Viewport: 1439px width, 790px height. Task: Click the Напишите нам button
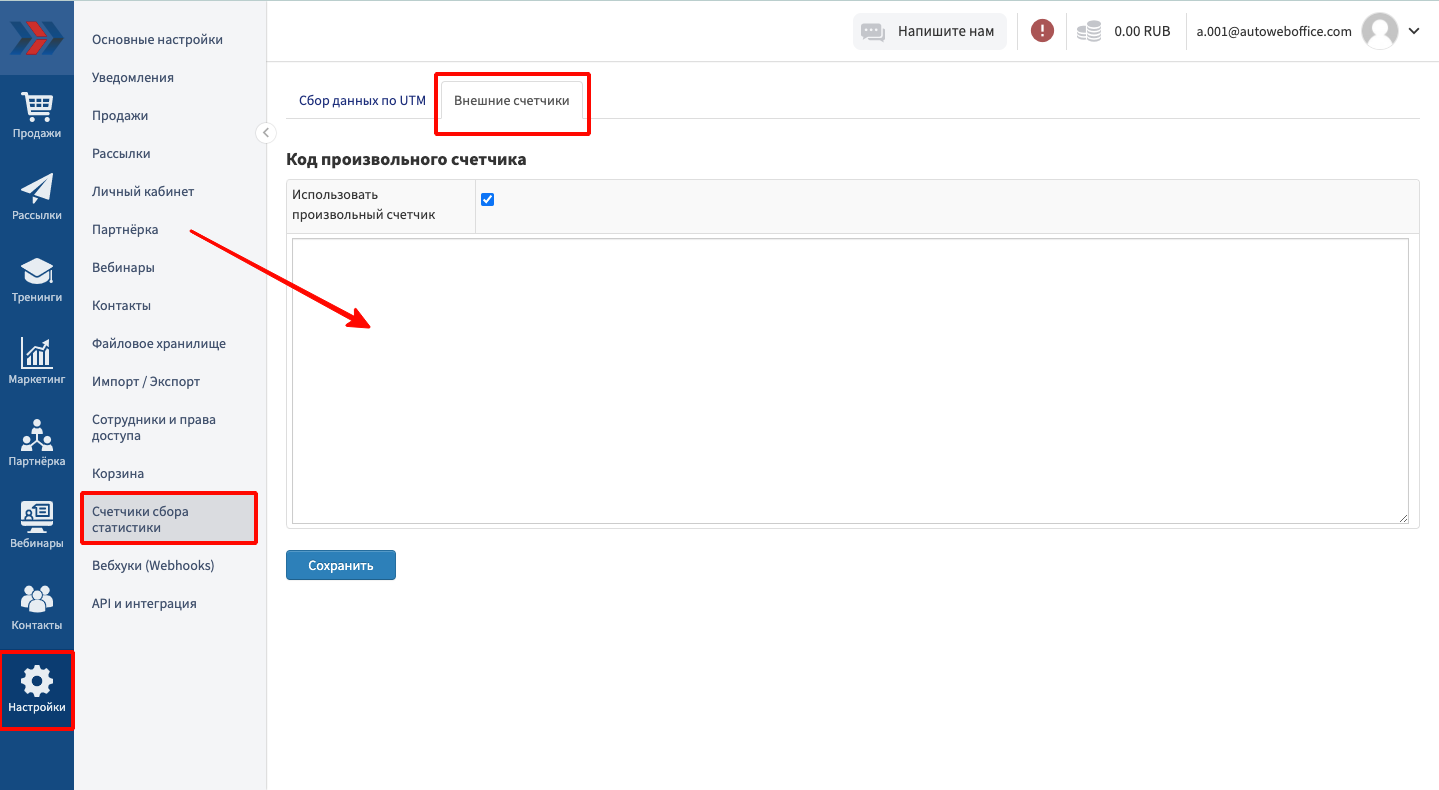tap(930, 31)
